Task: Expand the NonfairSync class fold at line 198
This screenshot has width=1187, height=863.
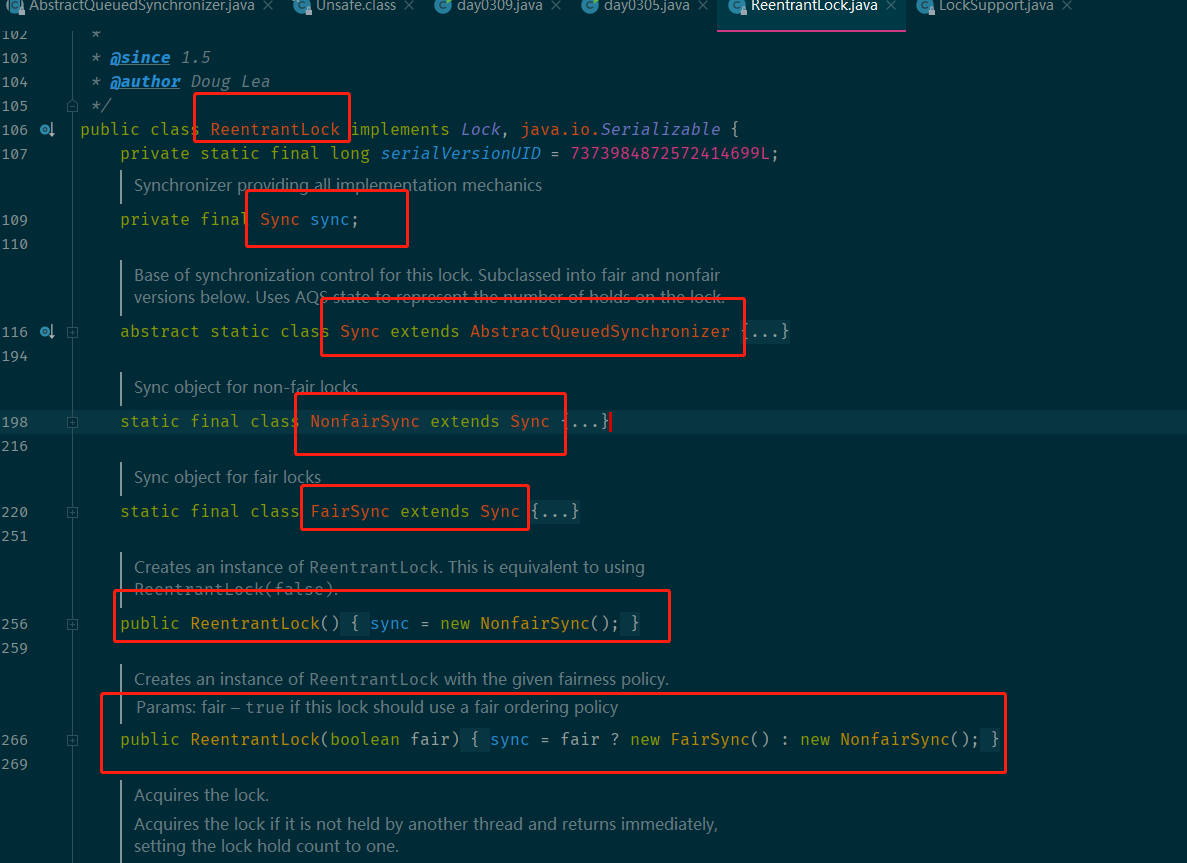Action: pyautogui.click(x=73, y=422)
